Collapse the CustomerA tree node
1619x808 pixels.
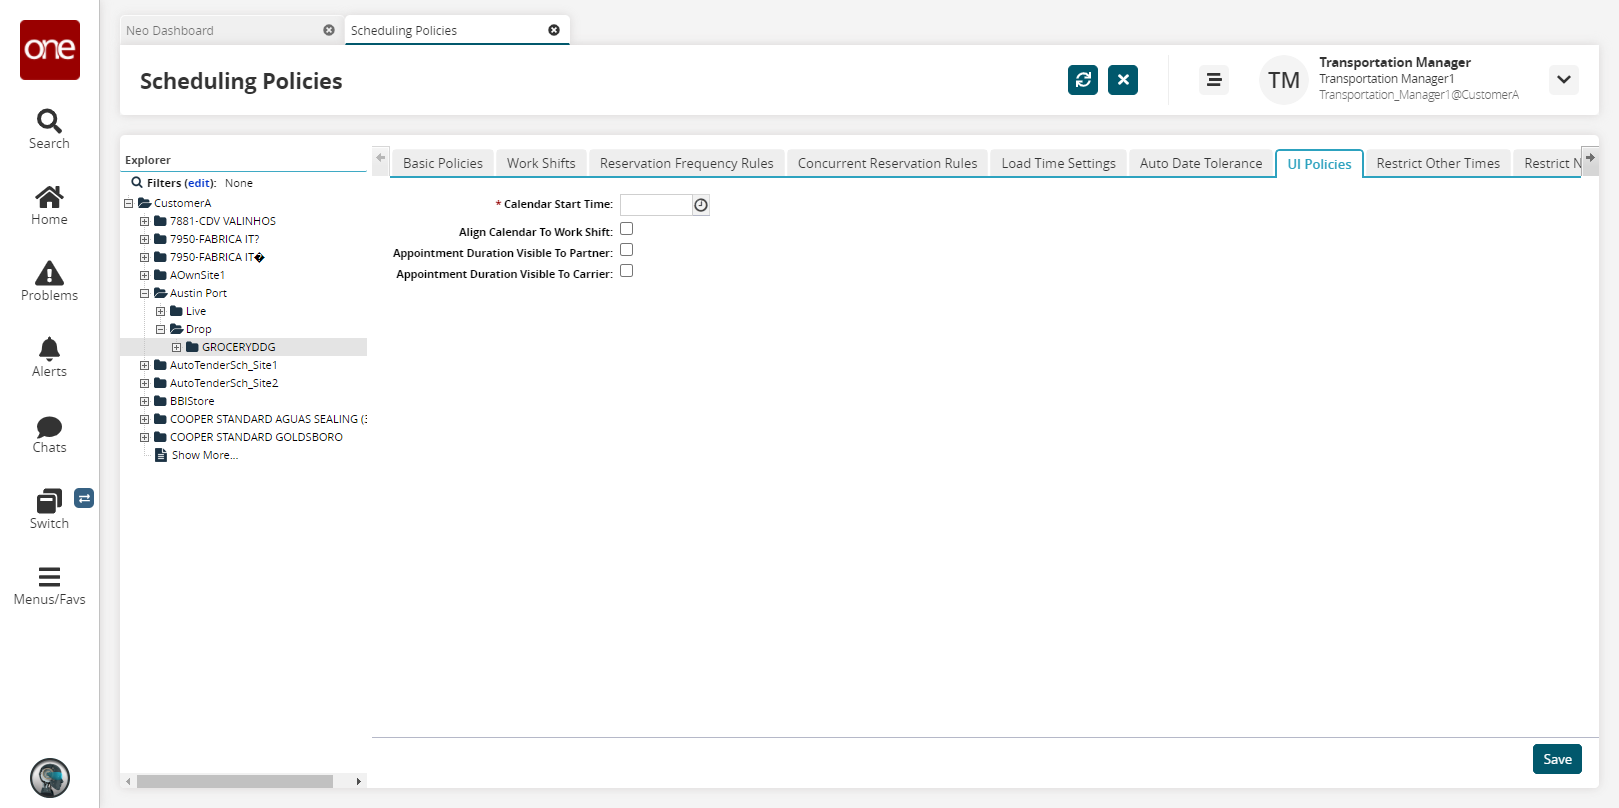pyautogui.click(x=128, y=203)
